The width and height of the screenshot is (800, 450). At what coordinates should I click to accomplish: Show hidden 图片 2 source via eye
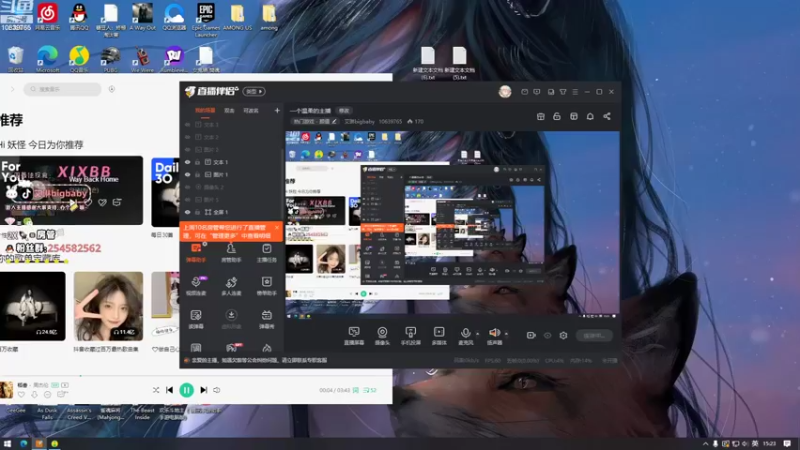point(187,149)
